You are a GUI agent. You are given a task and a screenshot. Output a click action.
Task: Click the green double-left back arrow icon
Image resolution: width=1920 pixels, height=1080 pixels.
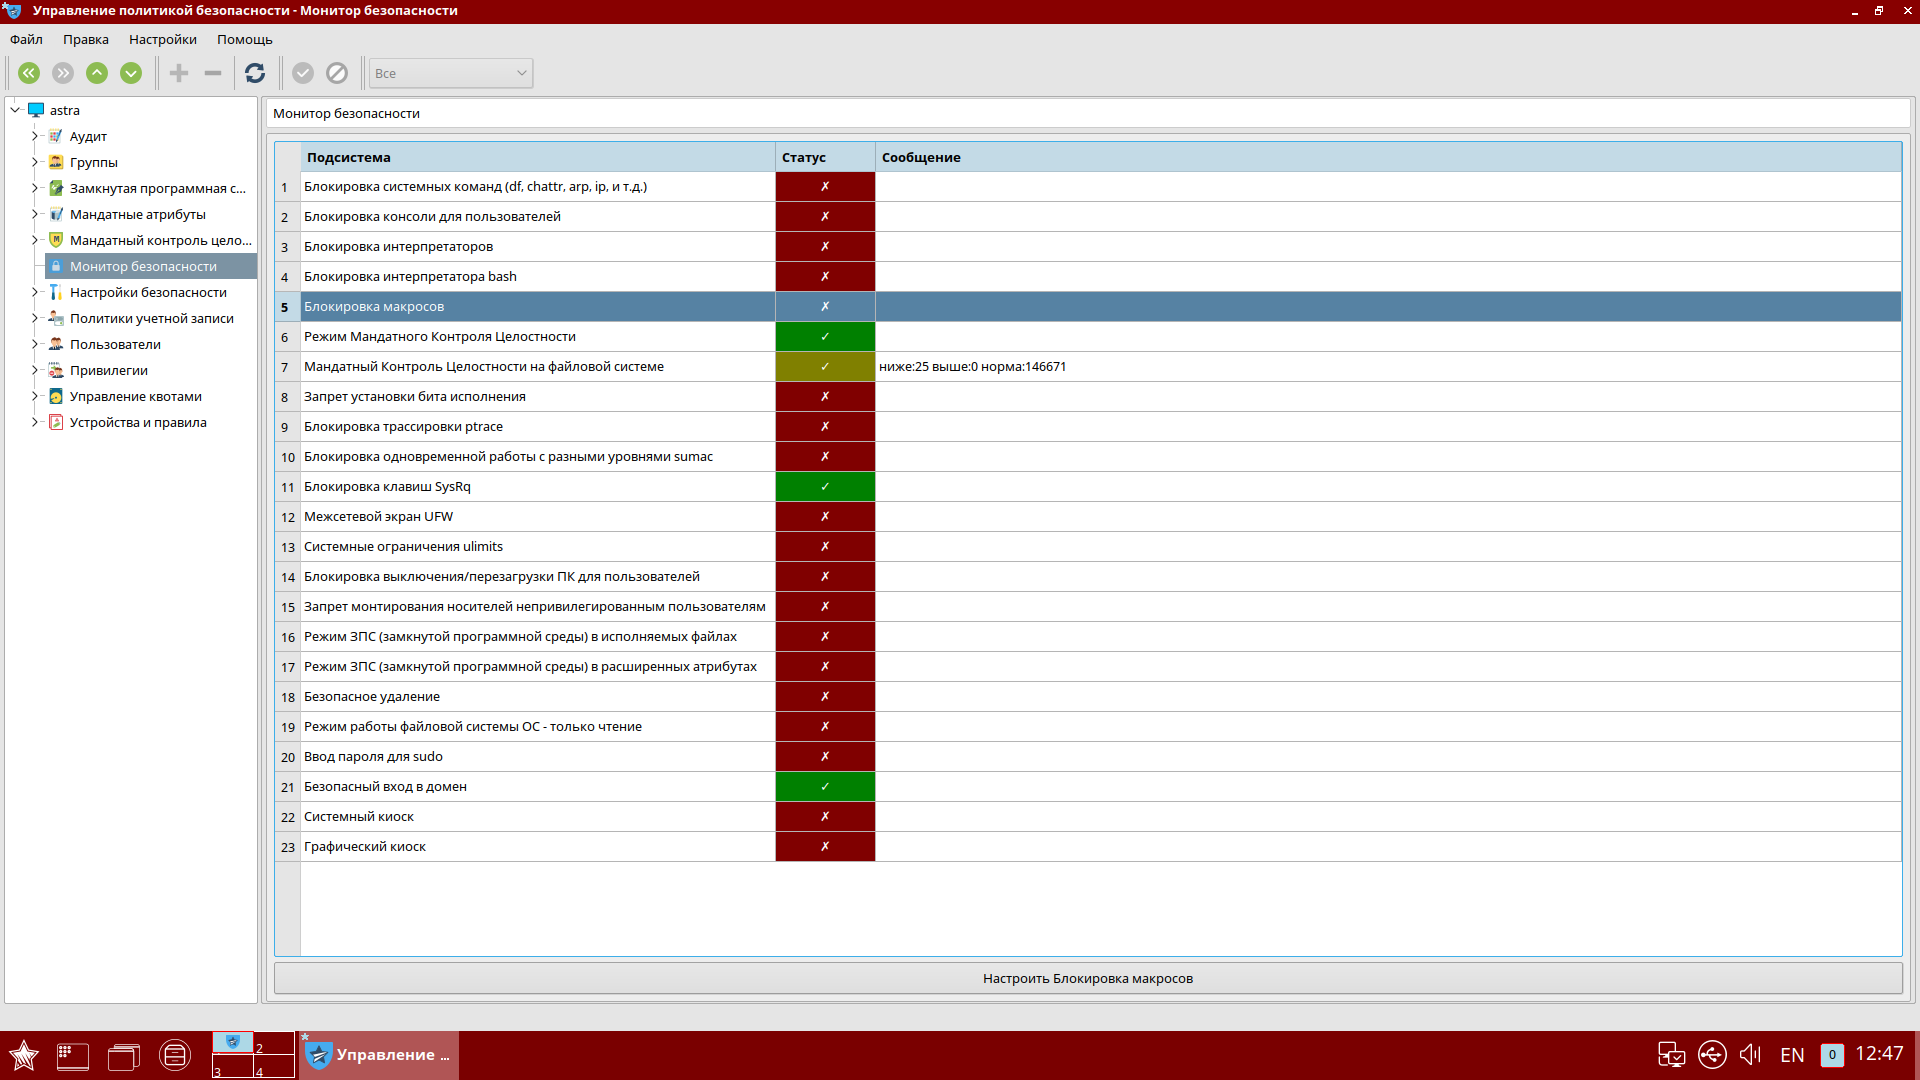[x=29, y=73]
